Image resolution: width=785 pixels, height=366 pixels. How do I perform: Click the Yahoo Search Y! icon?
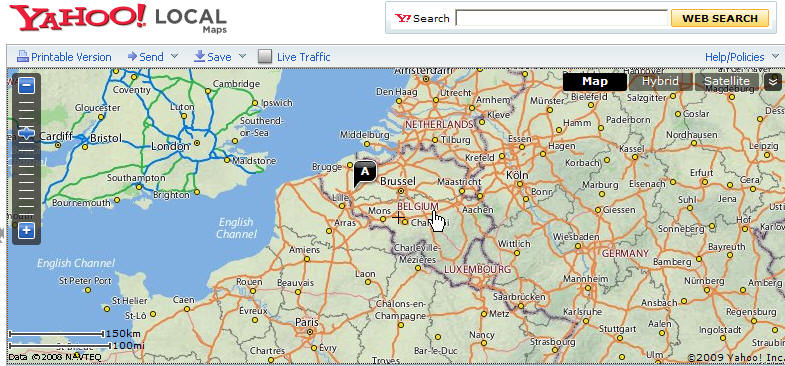(x=403, y=19)
